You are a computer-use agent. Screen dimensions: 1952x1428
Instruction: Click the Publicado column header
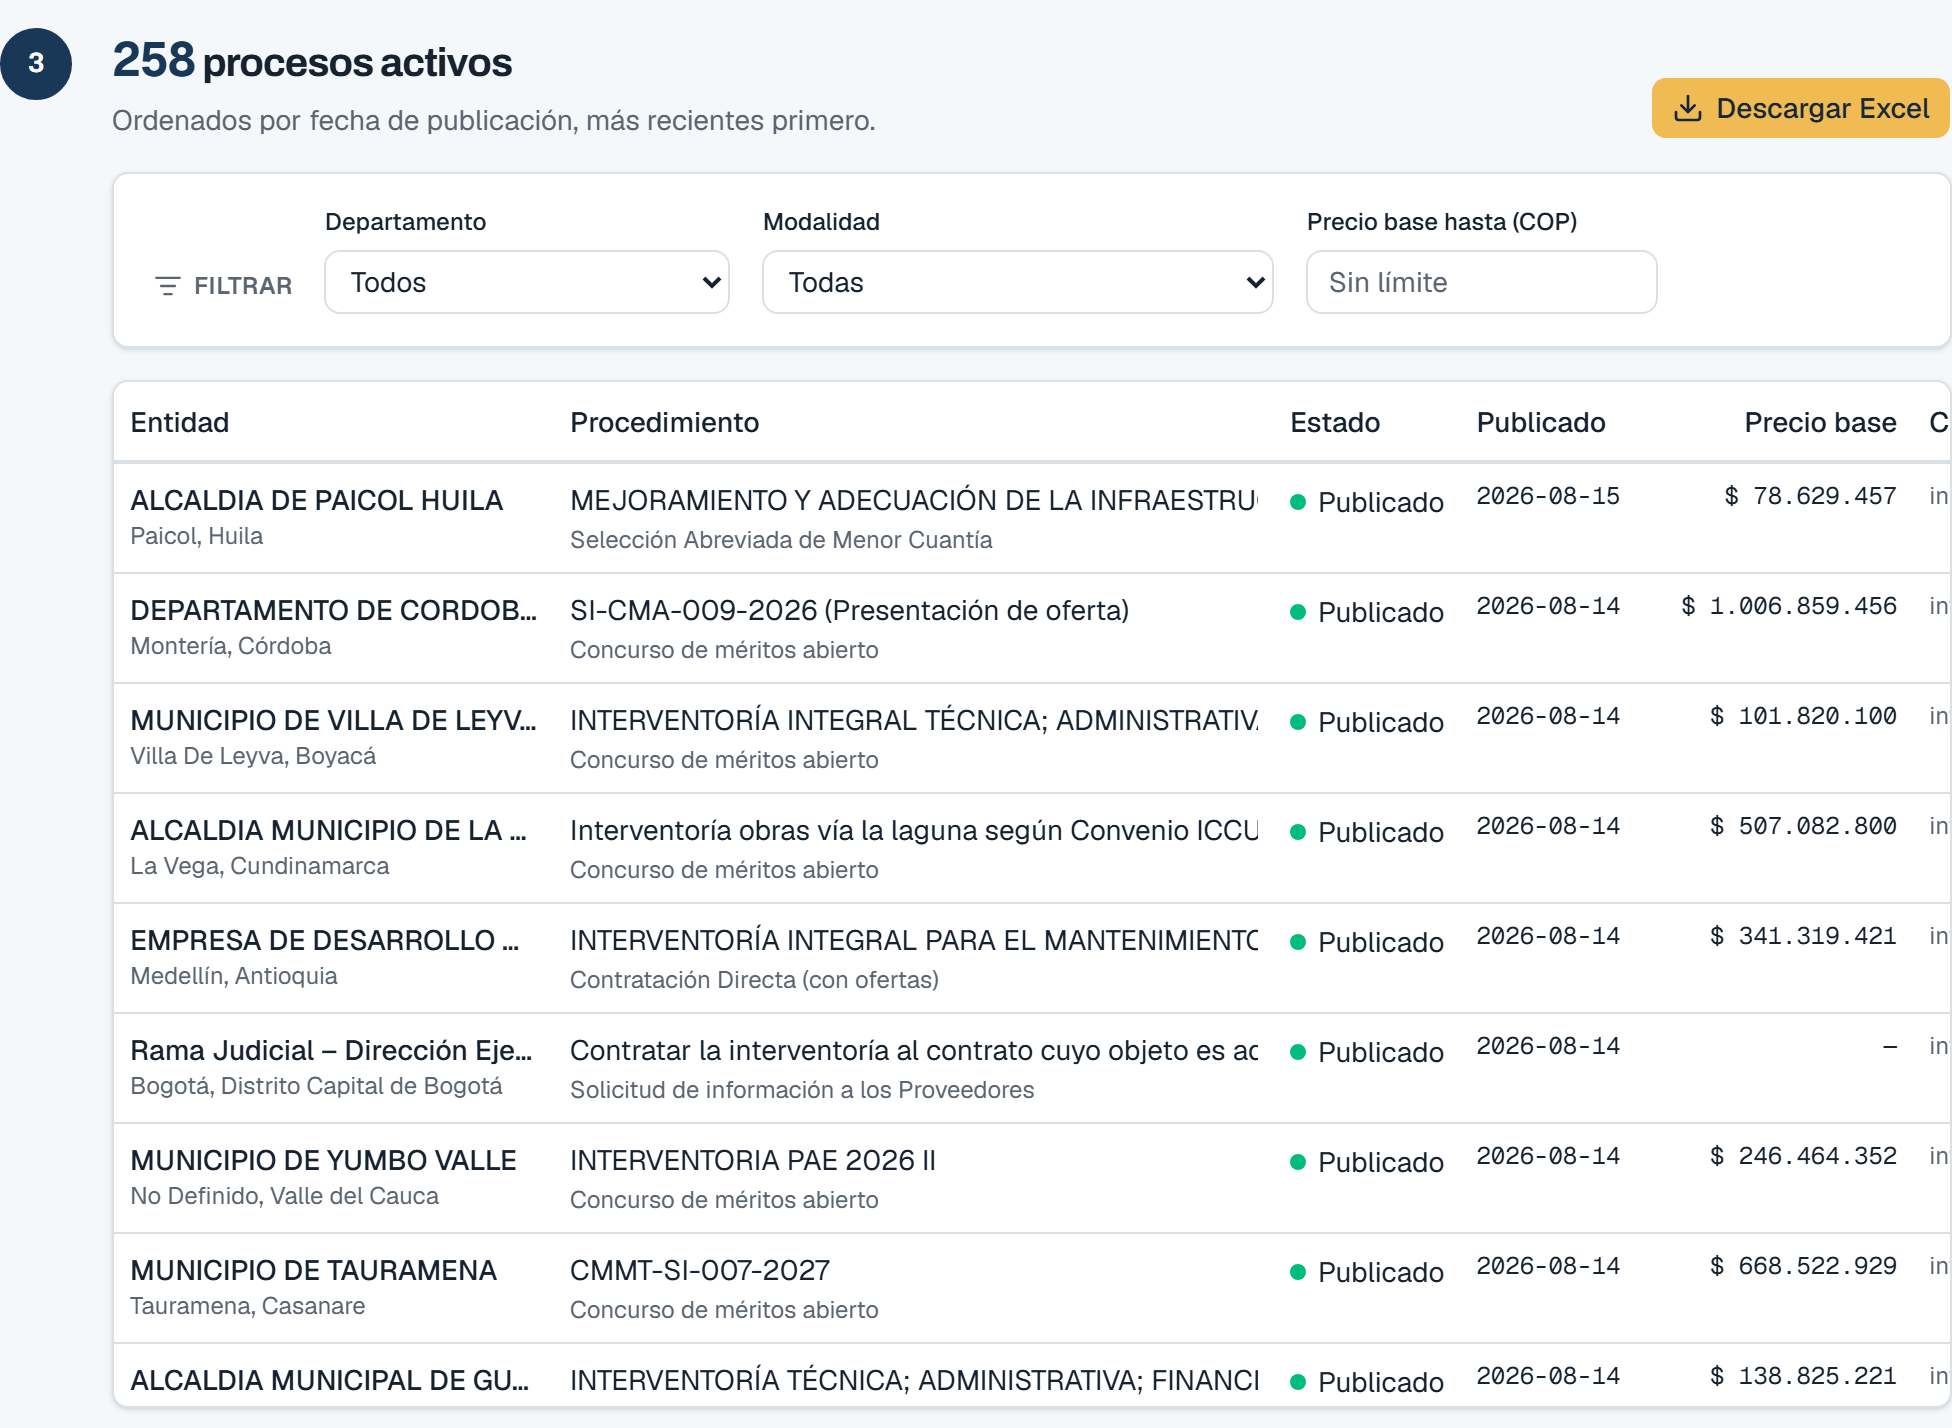pos(1541,422)
